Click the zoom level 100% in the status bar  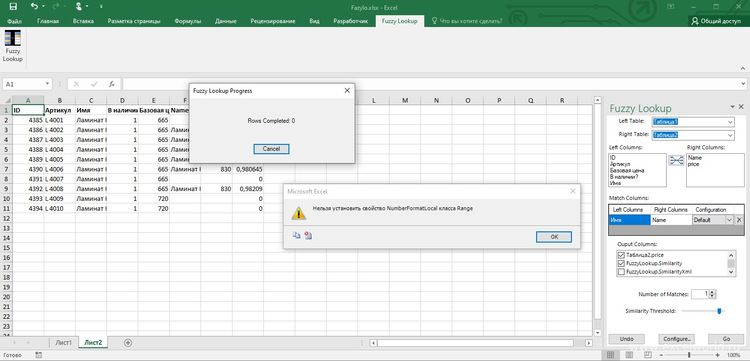[x=733, y=355]
